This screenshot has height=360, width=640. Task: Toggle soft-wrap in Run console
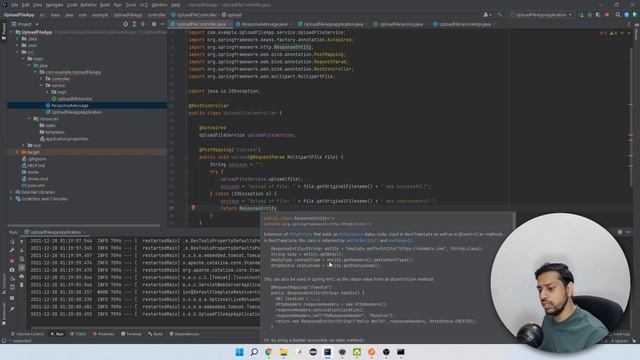tap(22, 259)
